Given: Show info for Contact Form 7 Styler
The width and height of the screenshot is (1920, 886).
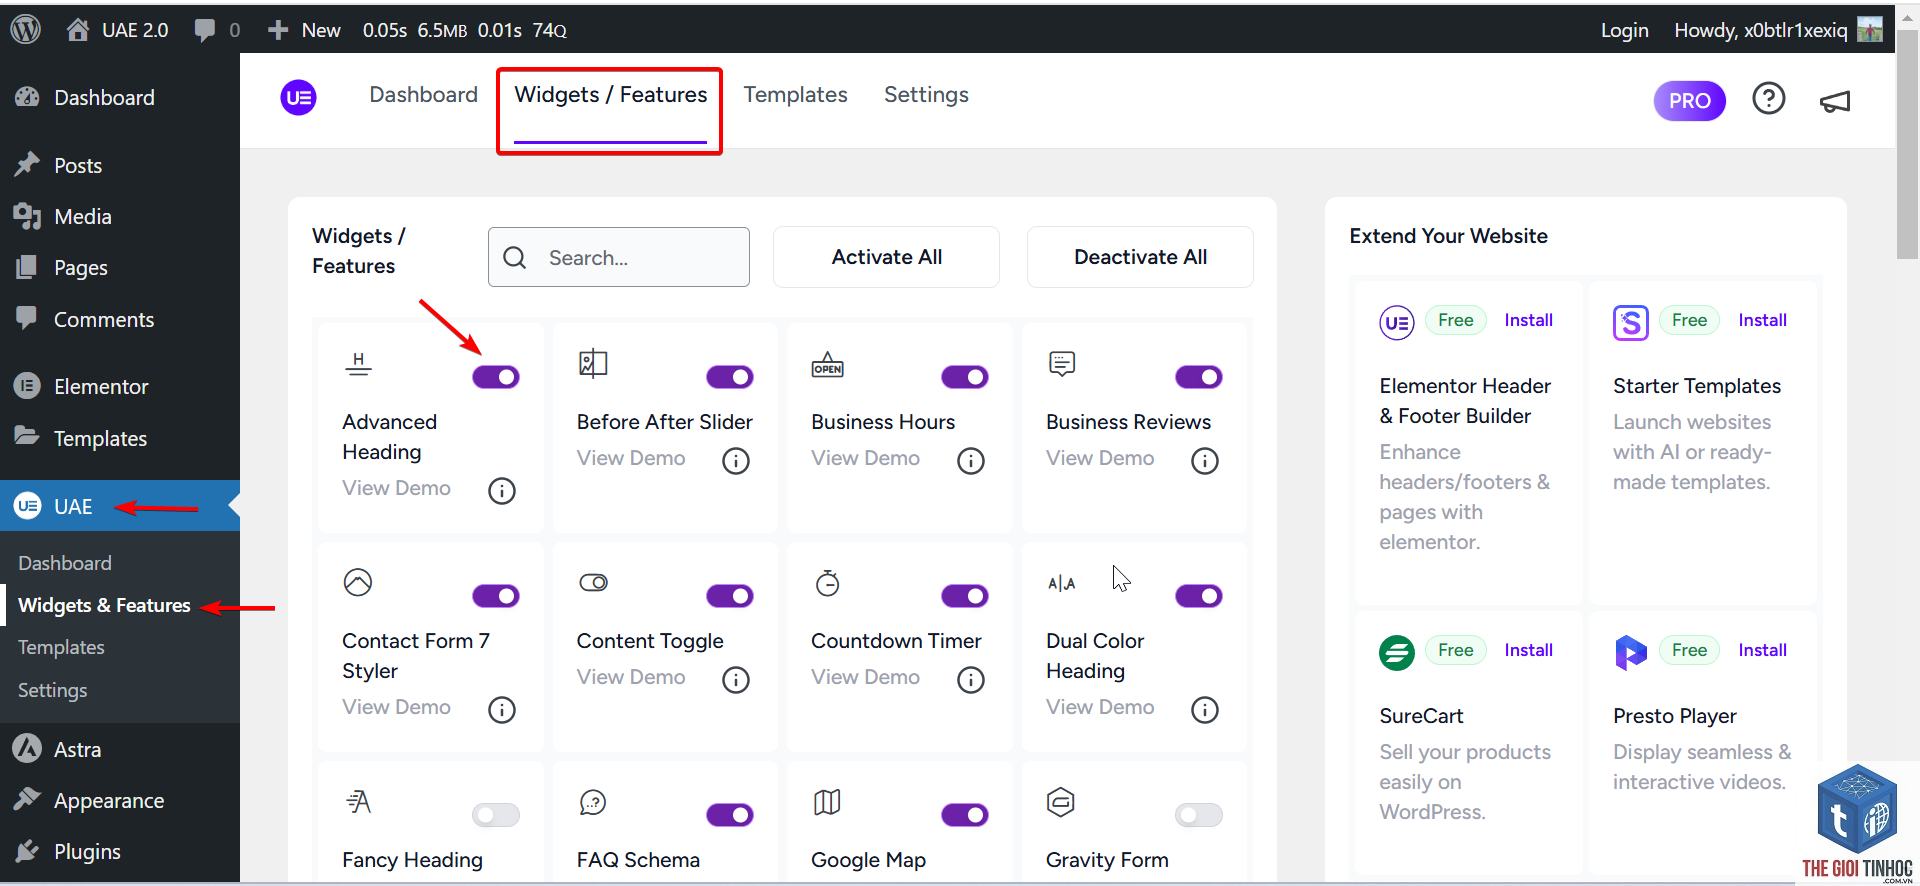Looking at the screenshot, I should coord(502,710).
